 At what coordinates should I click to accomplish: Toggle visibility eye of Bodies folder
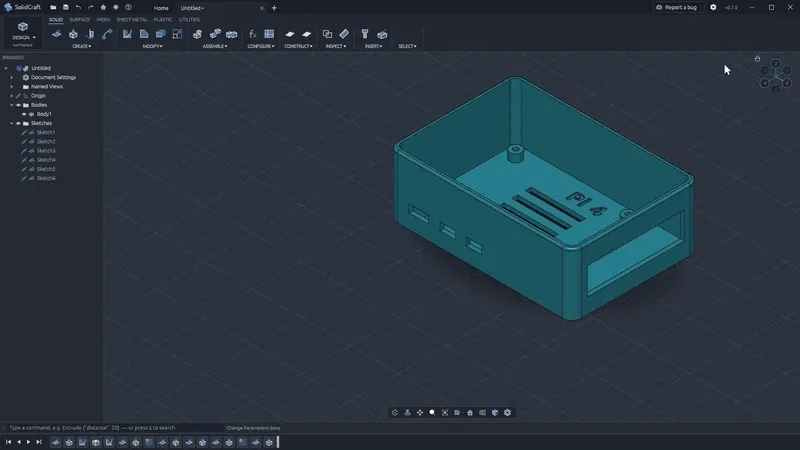pyautogui.click(x=18, y=105)
